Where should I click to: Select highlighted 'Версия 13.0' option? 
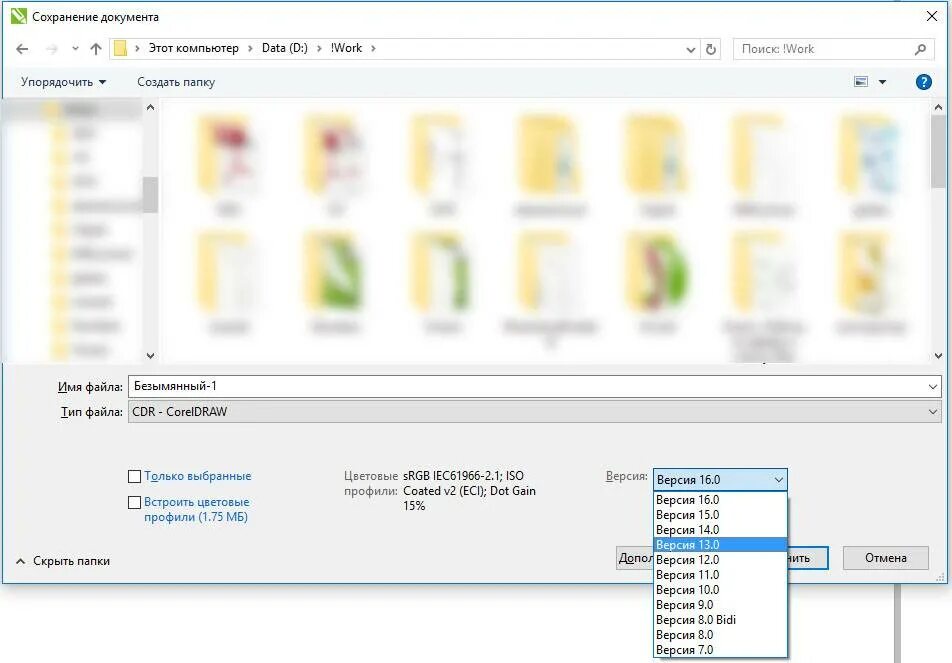(720, 545)
